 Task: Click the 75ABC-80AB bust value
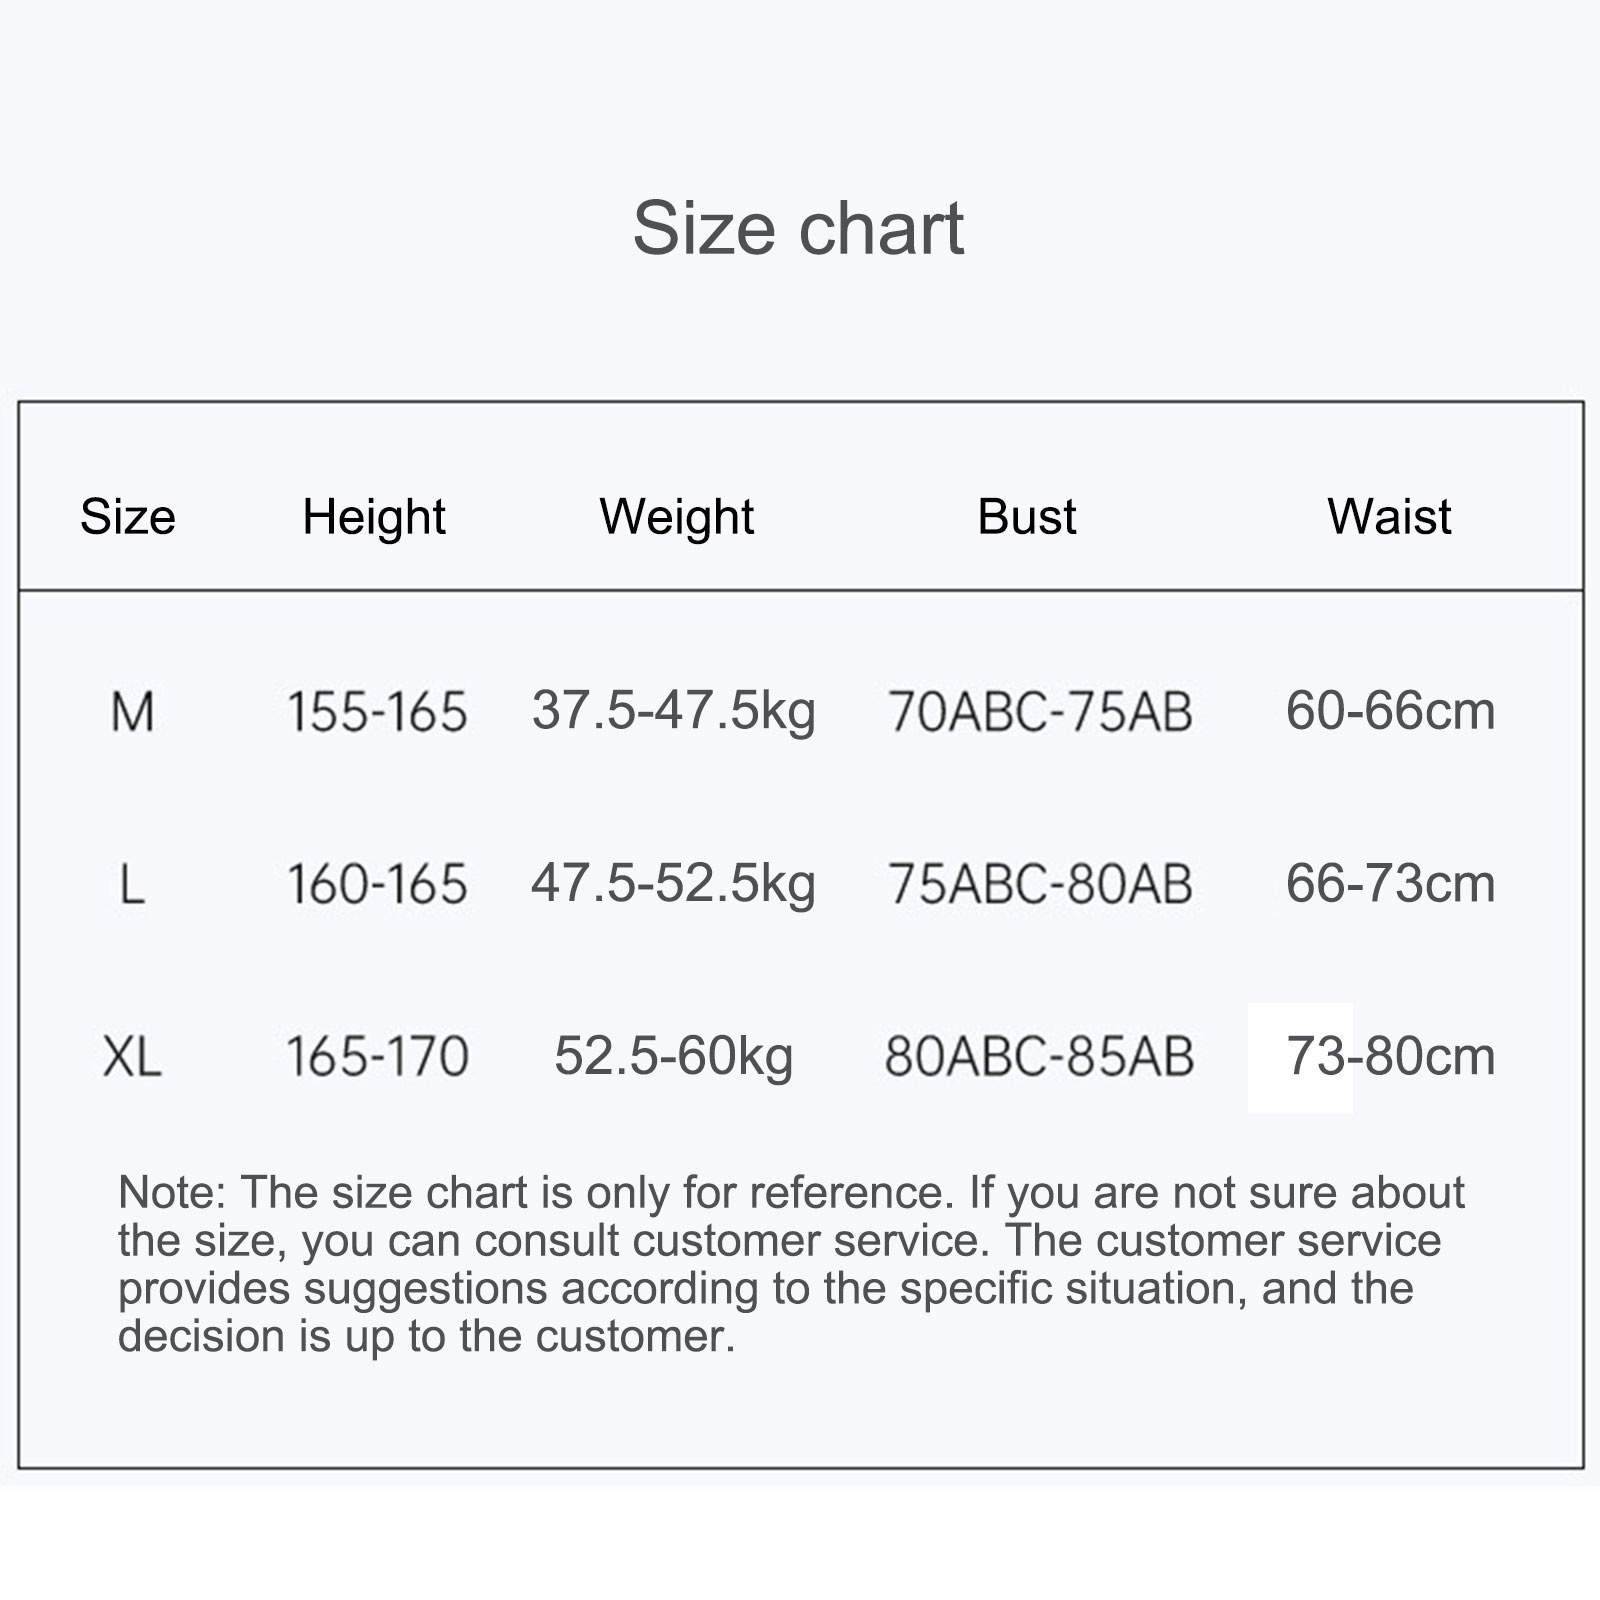[1040, 884]
